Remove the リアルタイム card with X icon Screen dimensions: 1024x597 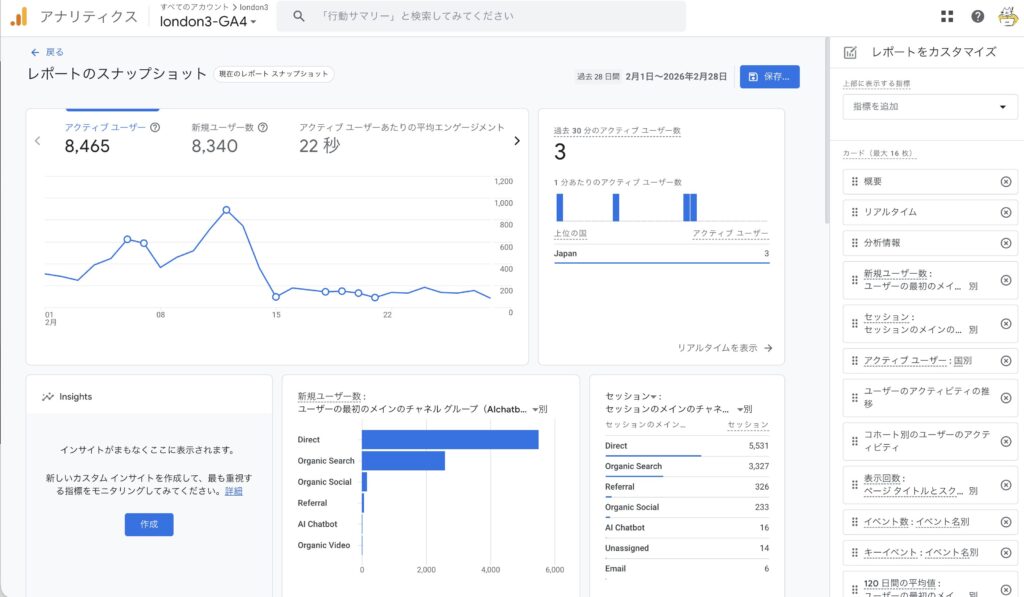(x=1005, y=212)
